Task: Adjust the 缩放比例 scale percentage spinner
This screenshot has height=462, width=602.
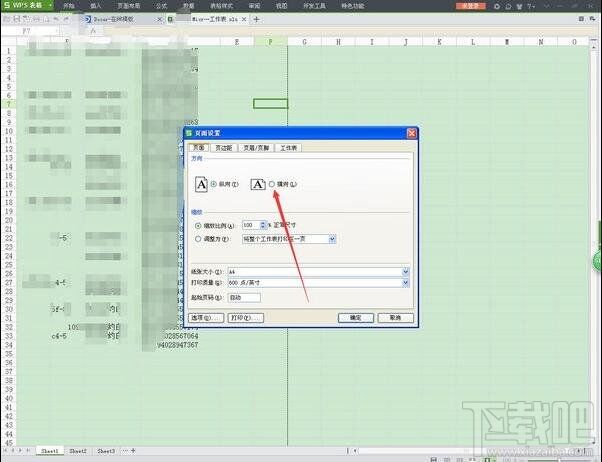Action: (262, 226)
